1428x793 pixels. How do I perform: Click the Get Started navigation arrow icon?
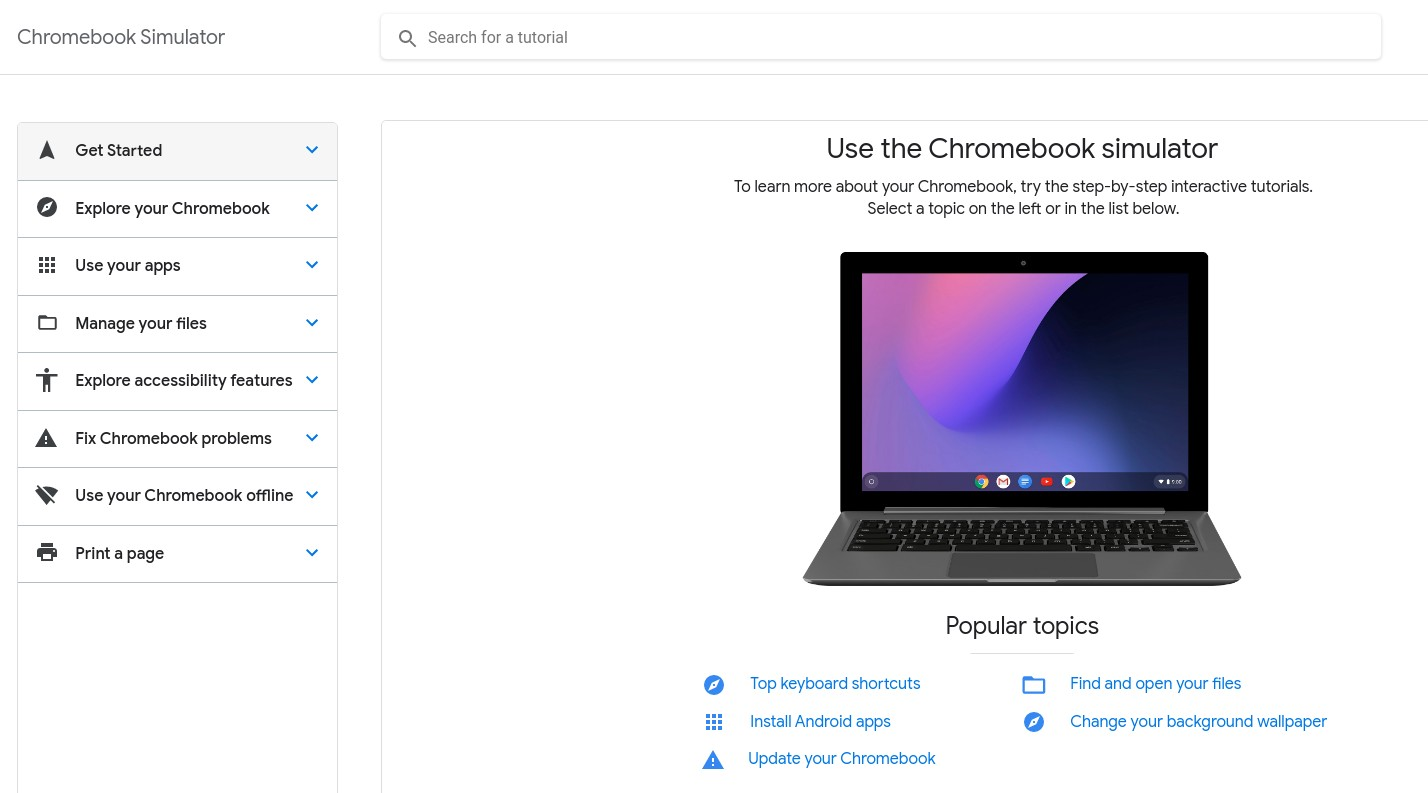pyautogui.click(x=47, y=150)
